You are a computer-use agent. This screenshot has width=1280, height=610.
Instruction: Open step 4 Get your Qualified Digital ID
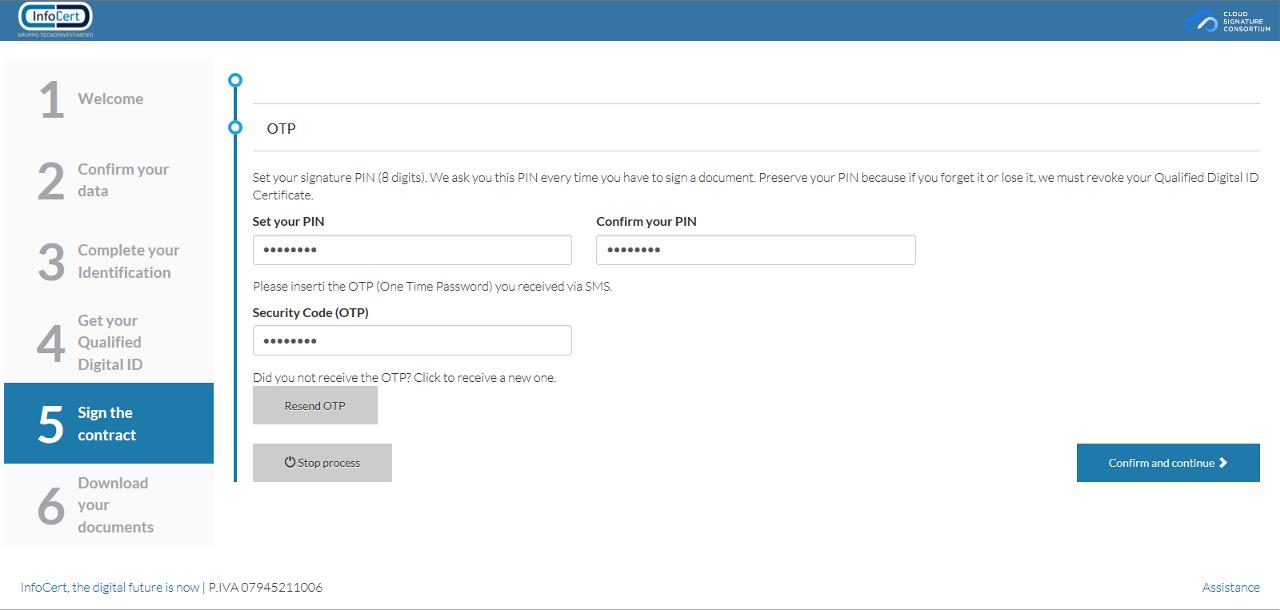[x=109, y=342]
